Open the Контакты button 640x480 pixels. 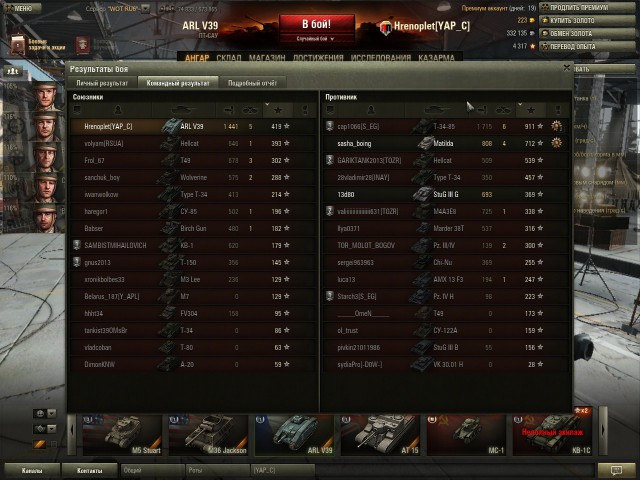pos(89,471)
